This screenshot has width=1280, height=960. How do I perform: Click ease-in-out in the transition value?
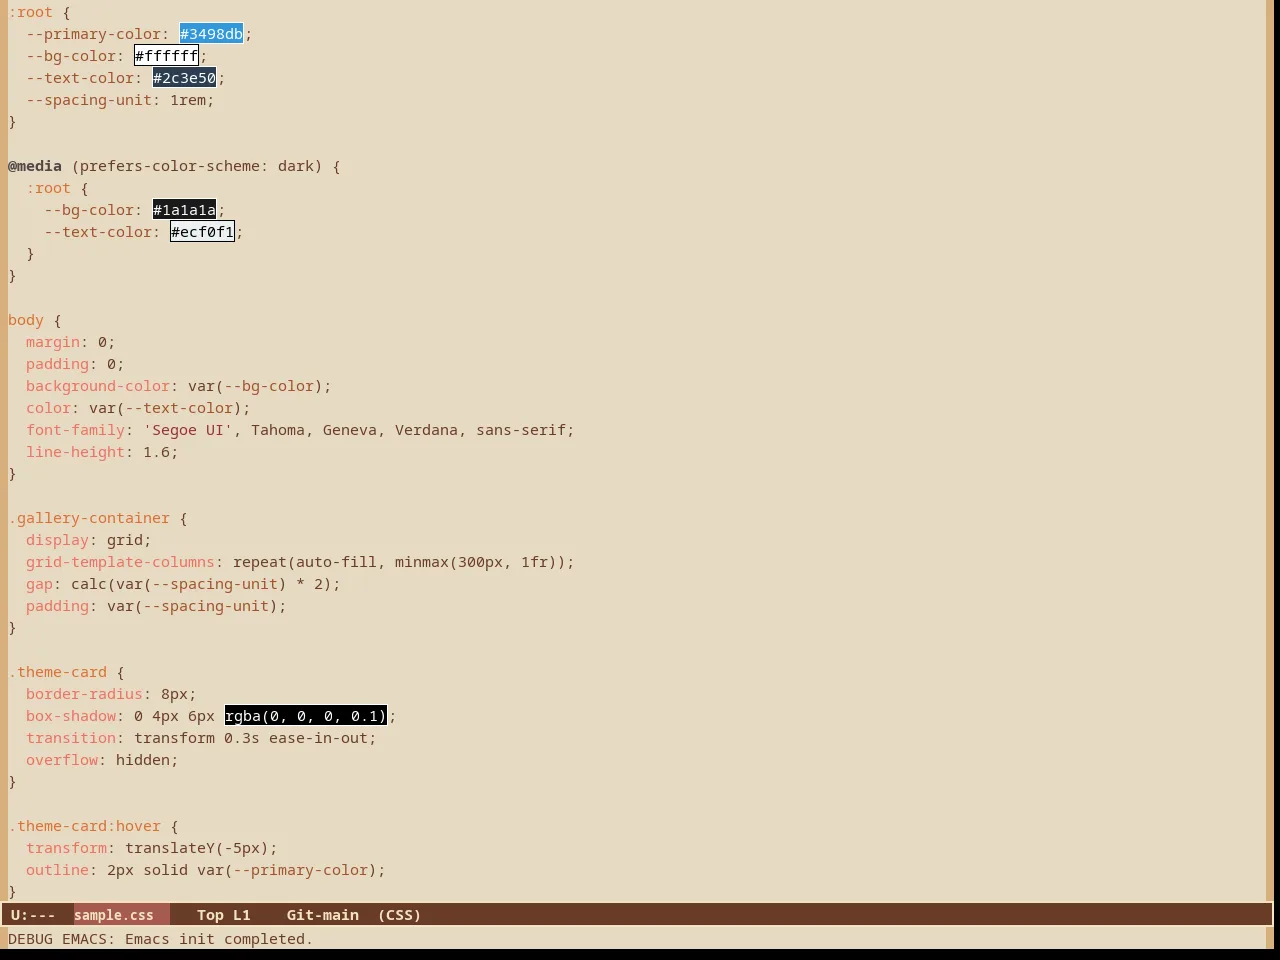(x=318, y=738)
